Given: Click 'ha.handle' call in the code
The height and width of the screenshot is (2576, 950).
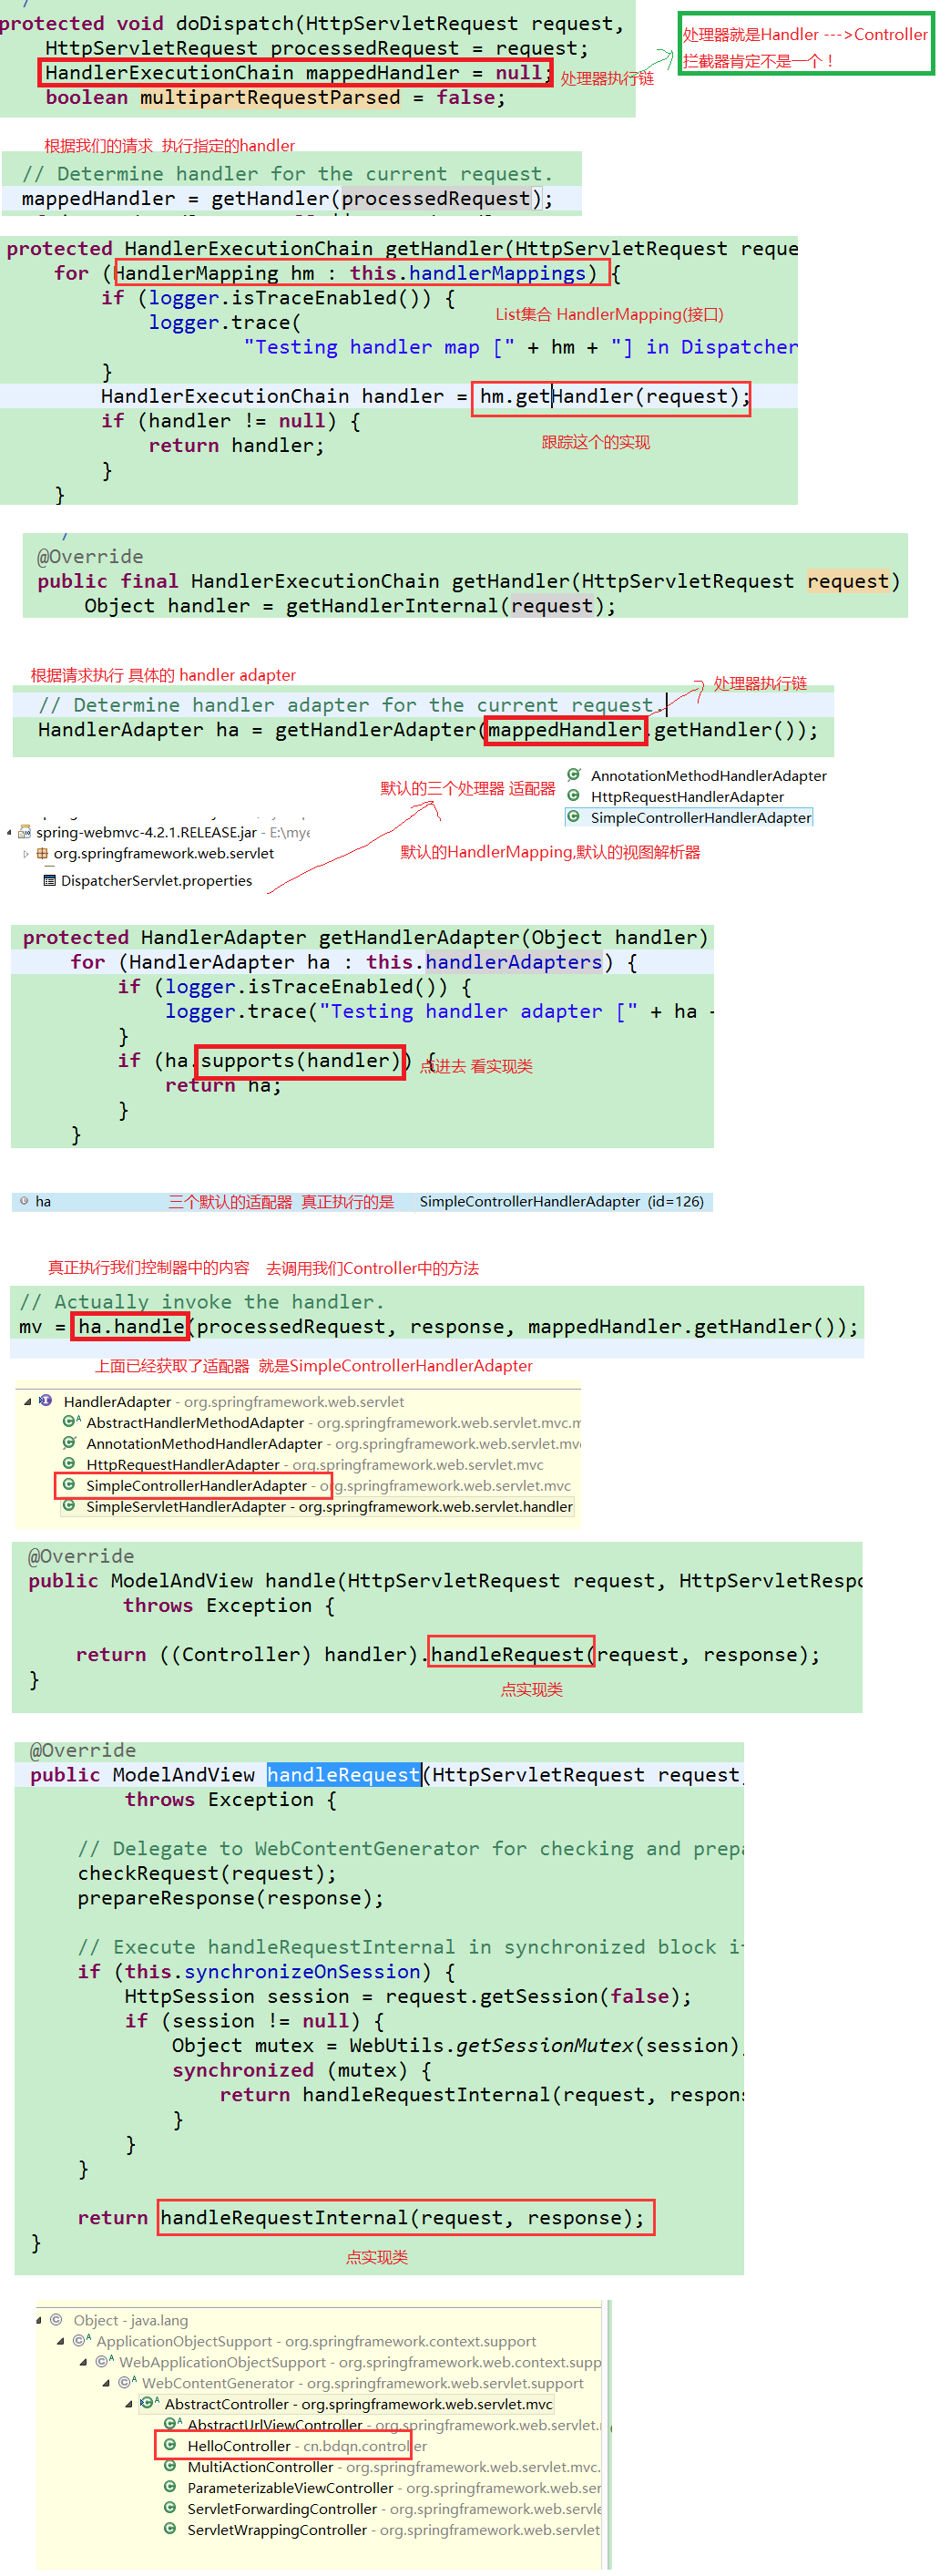Looking at the screenshot, I should coord(131,1327).
